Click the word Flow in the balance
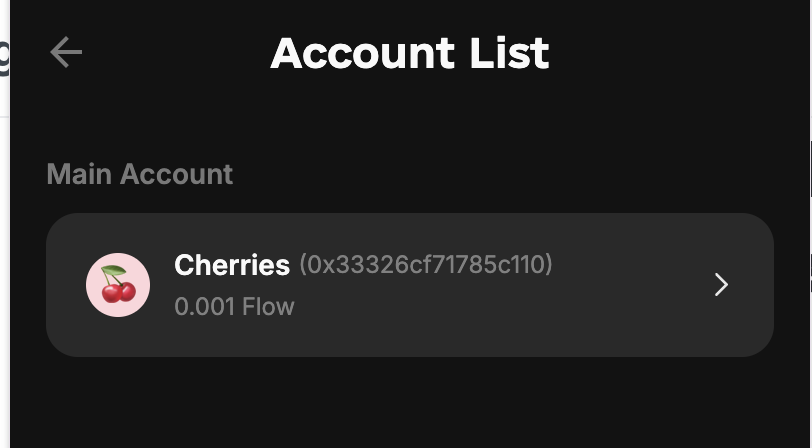The image size is (812, 448). pyautogui.click(x=268, y=307)
